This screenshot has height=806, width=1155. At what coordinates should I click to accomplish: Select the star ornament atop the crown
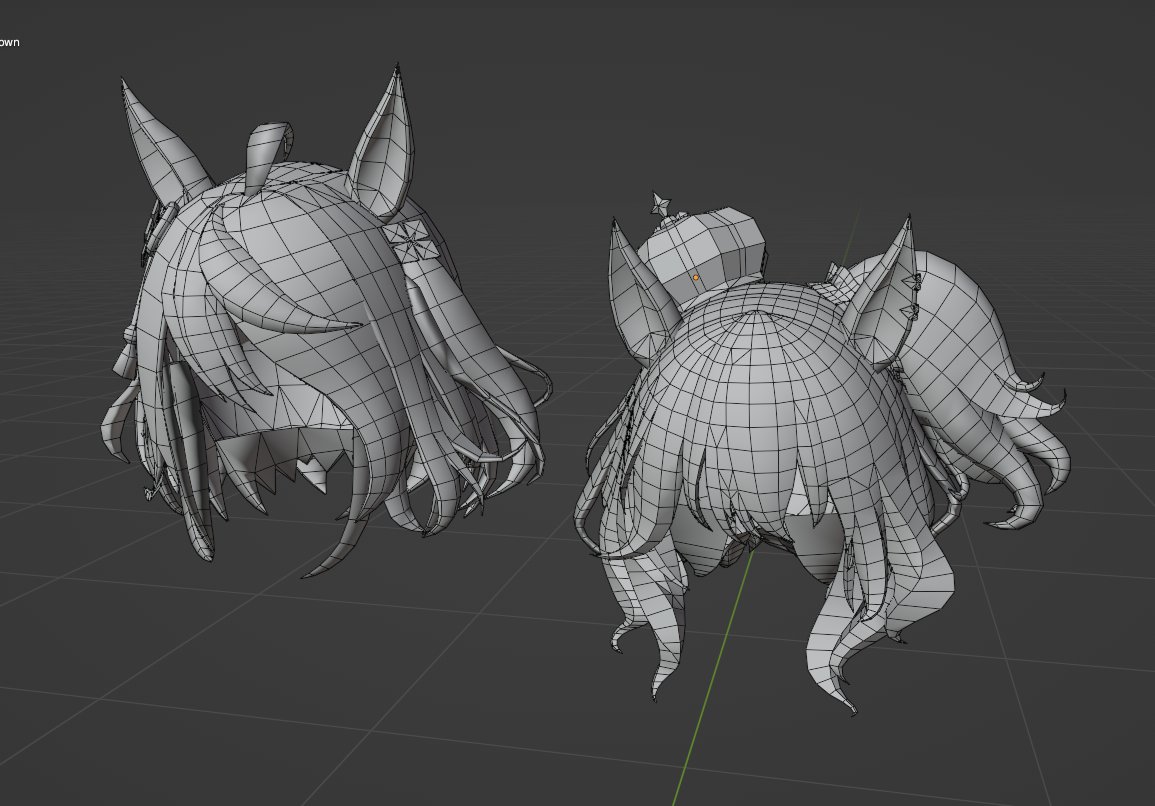[x=659, y=203]
